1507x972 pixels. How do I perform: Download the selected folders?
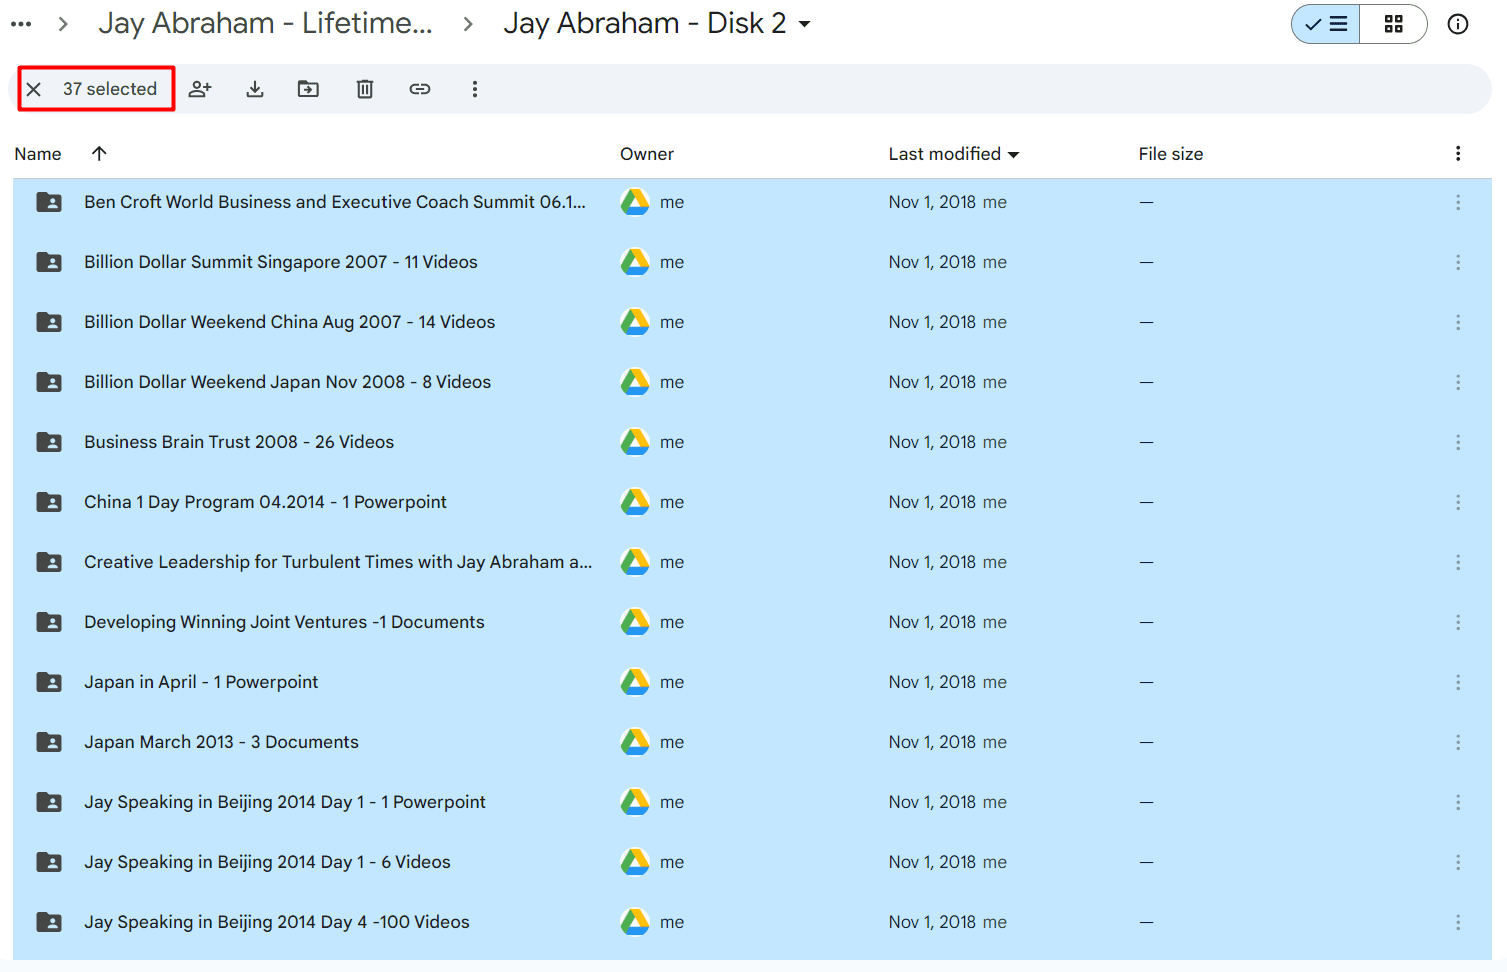click(x=255, y=89)
